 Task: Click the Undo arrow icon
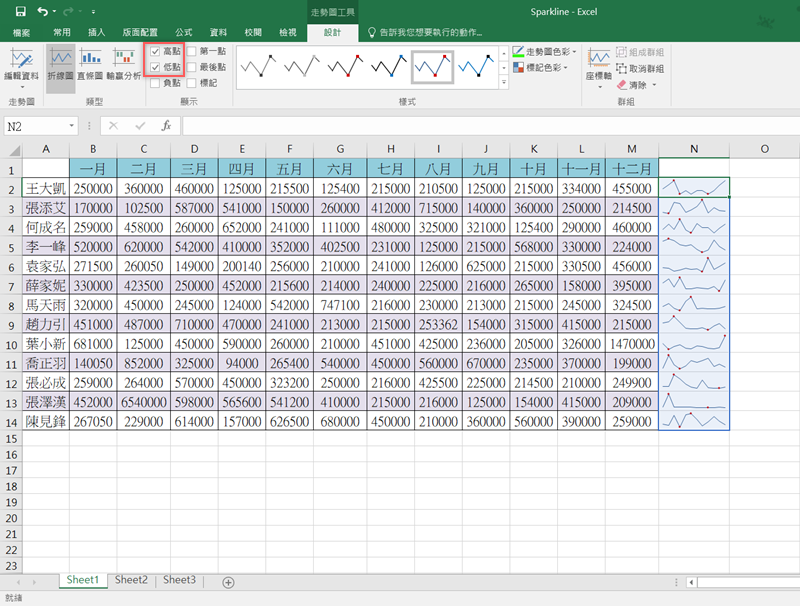pos(44,11)
